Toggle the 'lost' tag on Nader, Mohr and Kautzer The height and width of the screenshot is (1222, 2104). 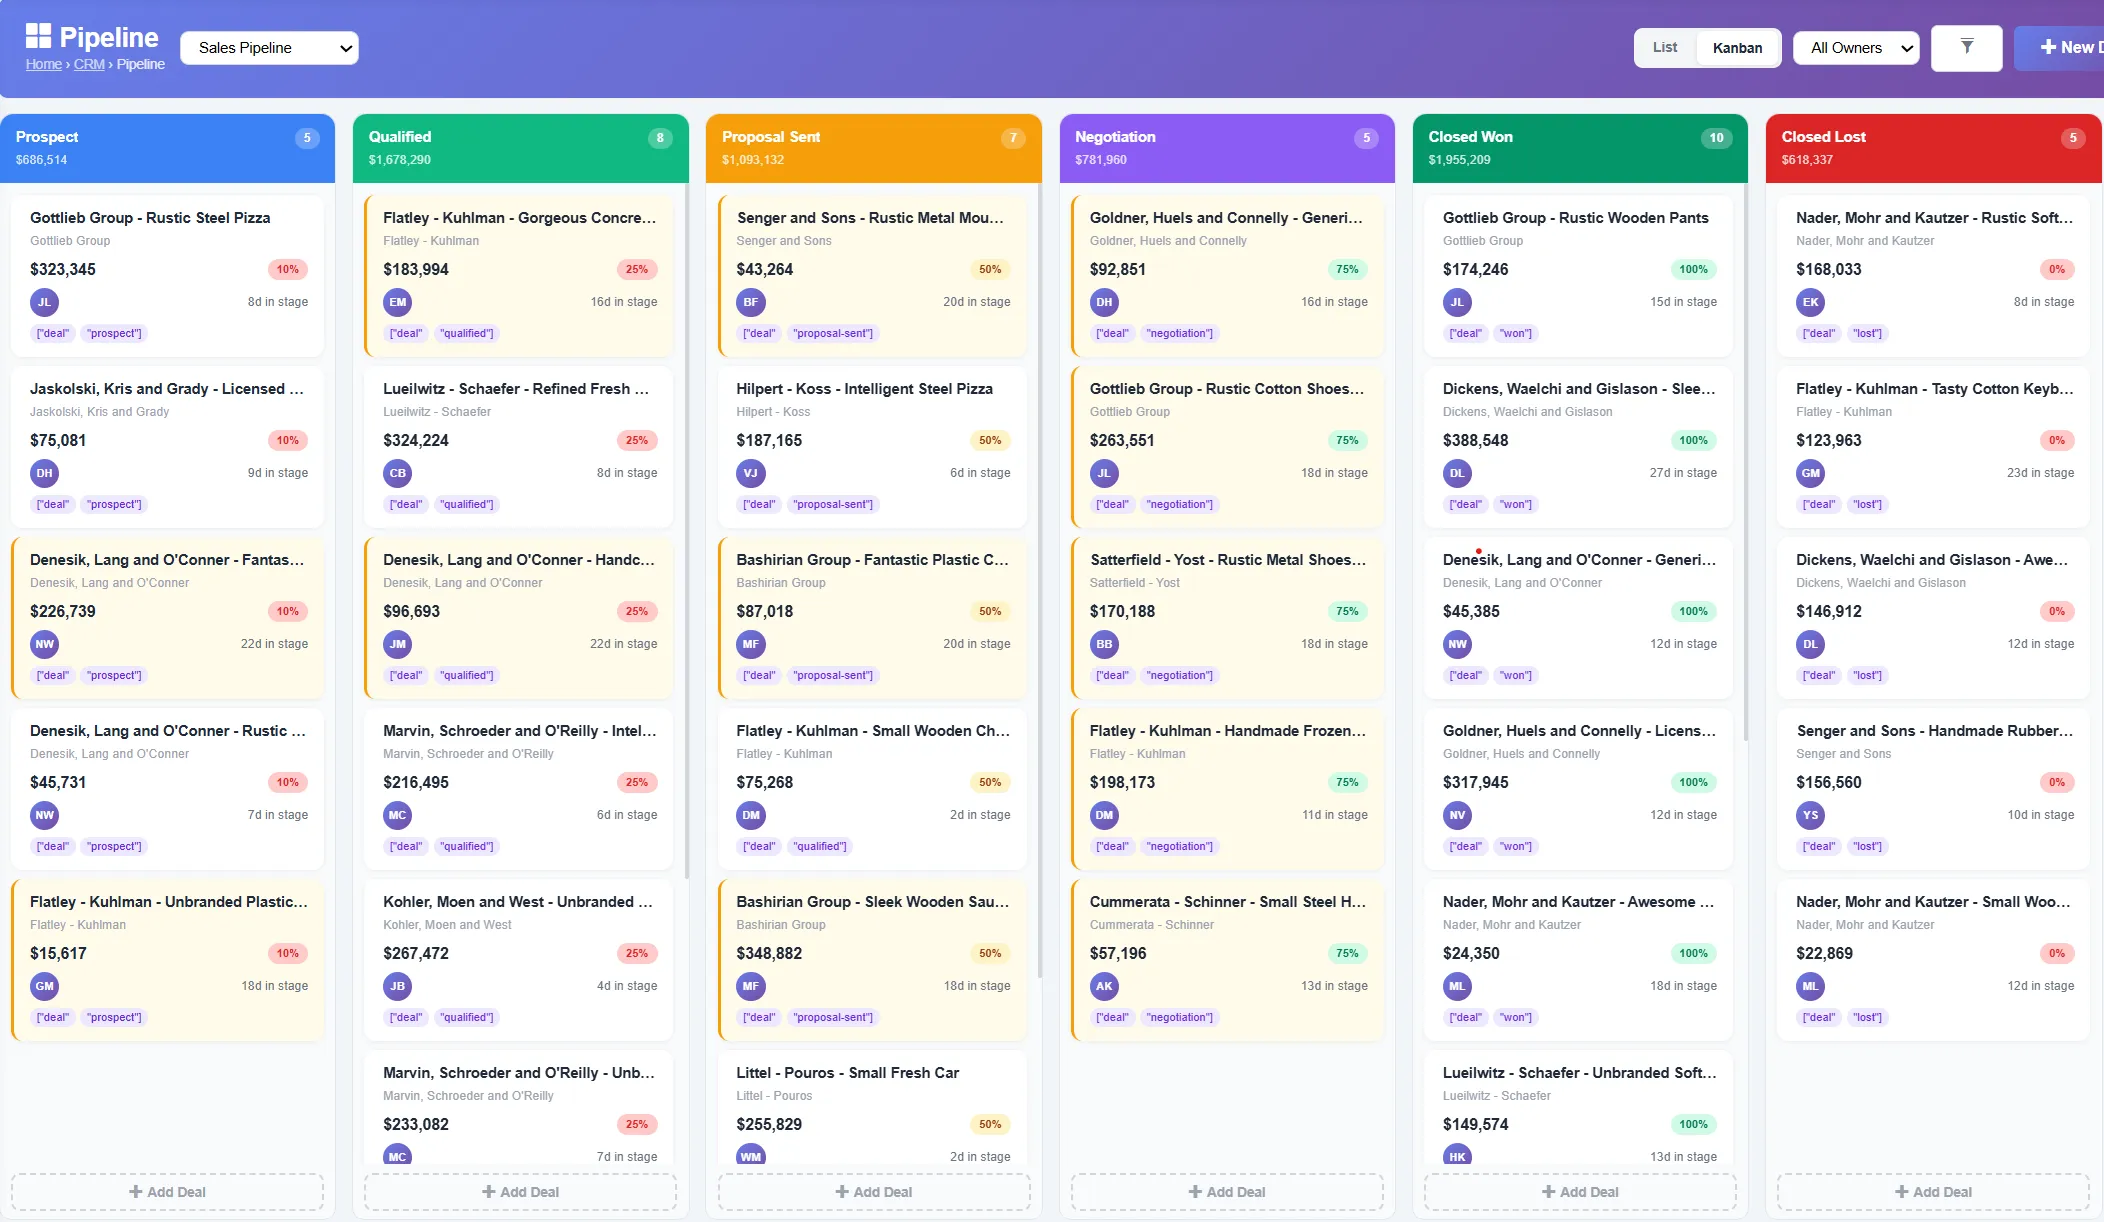(x=1868, y=333)
